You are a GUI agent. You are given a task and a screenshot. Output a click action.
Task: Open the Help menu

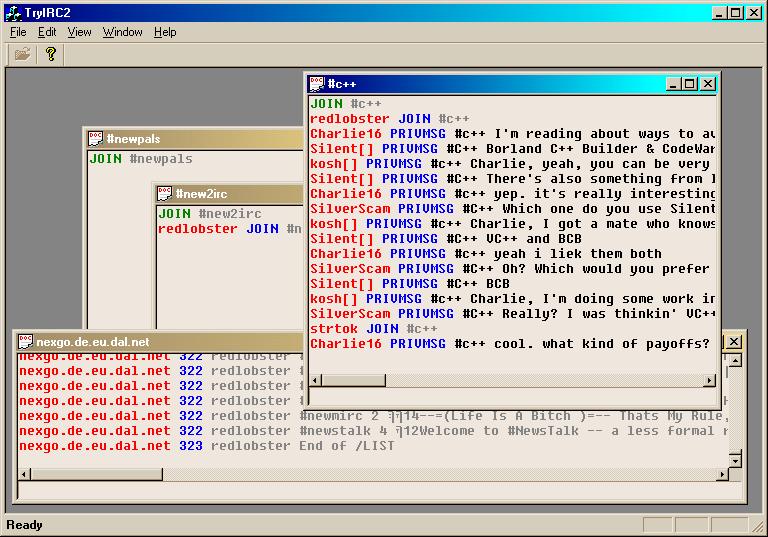[x=165, y=32]
